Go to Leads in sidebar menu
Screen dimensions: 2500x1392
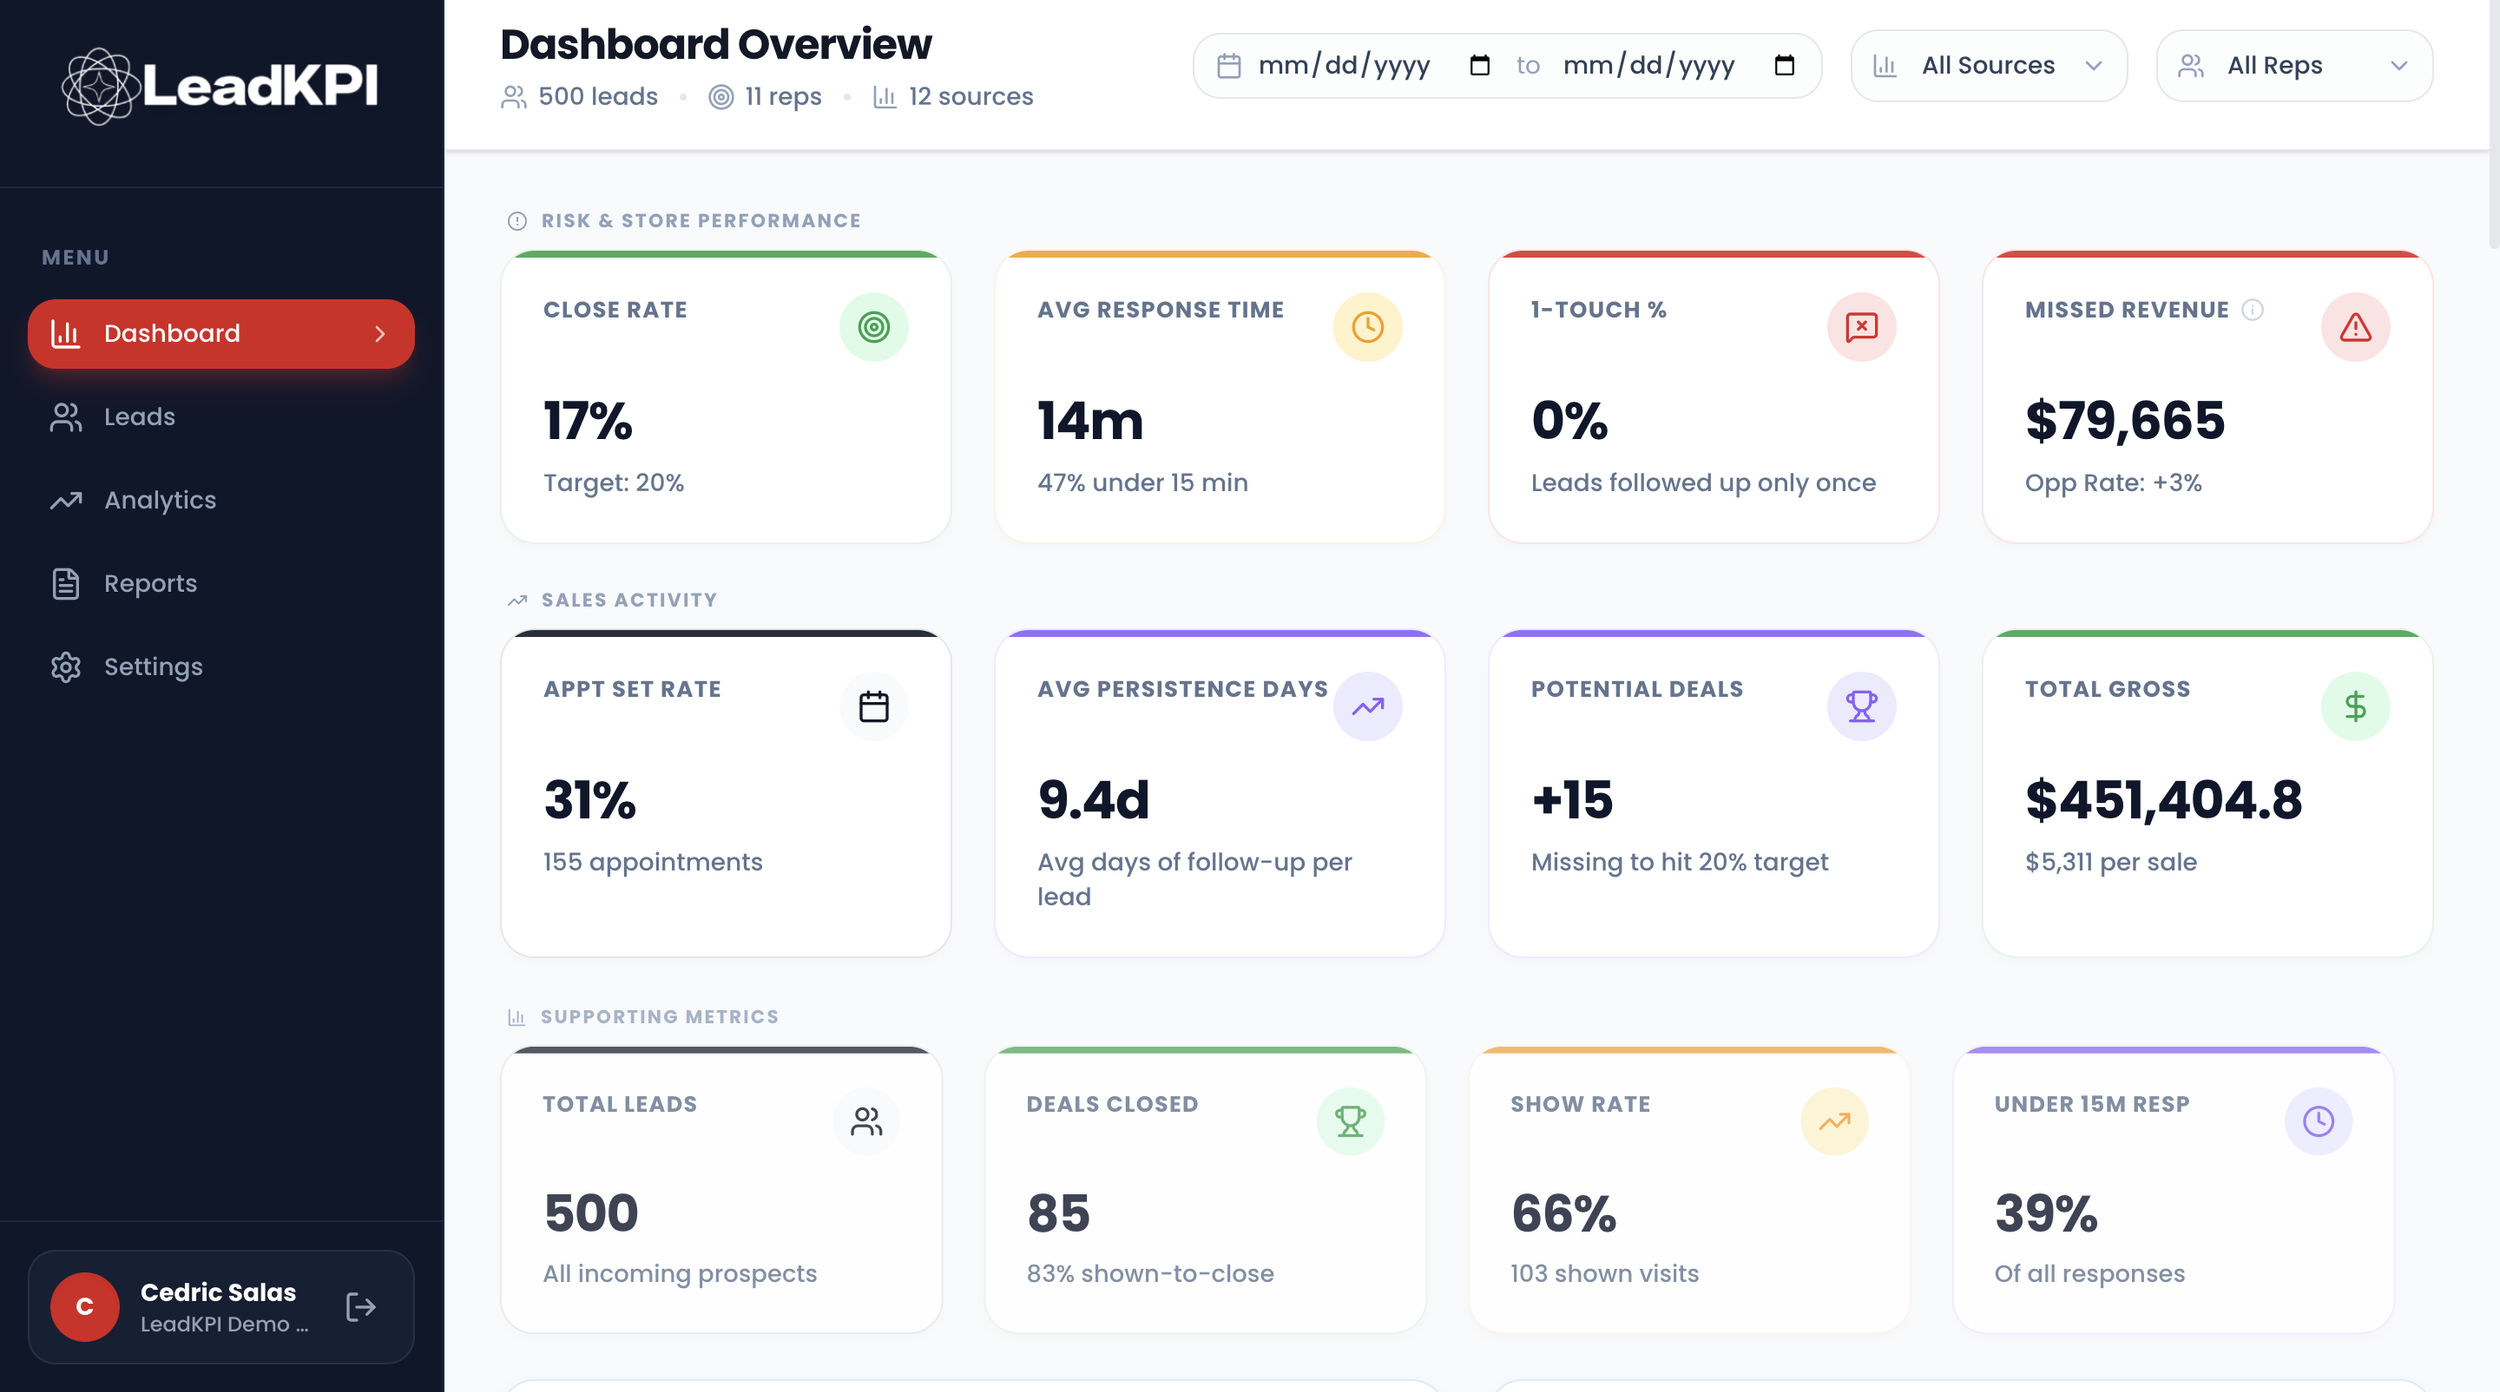pos(139,417)
